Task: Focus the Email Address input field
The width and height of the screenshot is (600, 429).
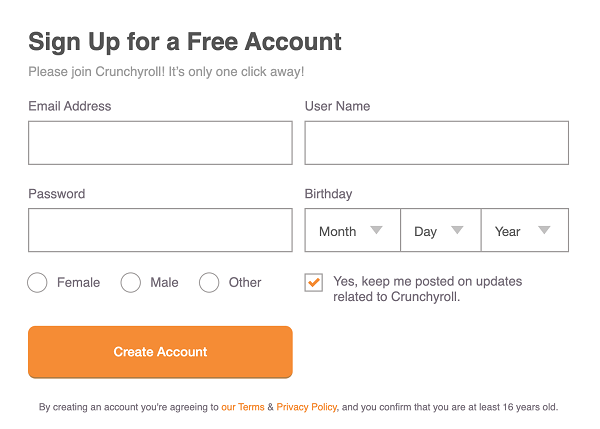Action: (x=160, y=143)
